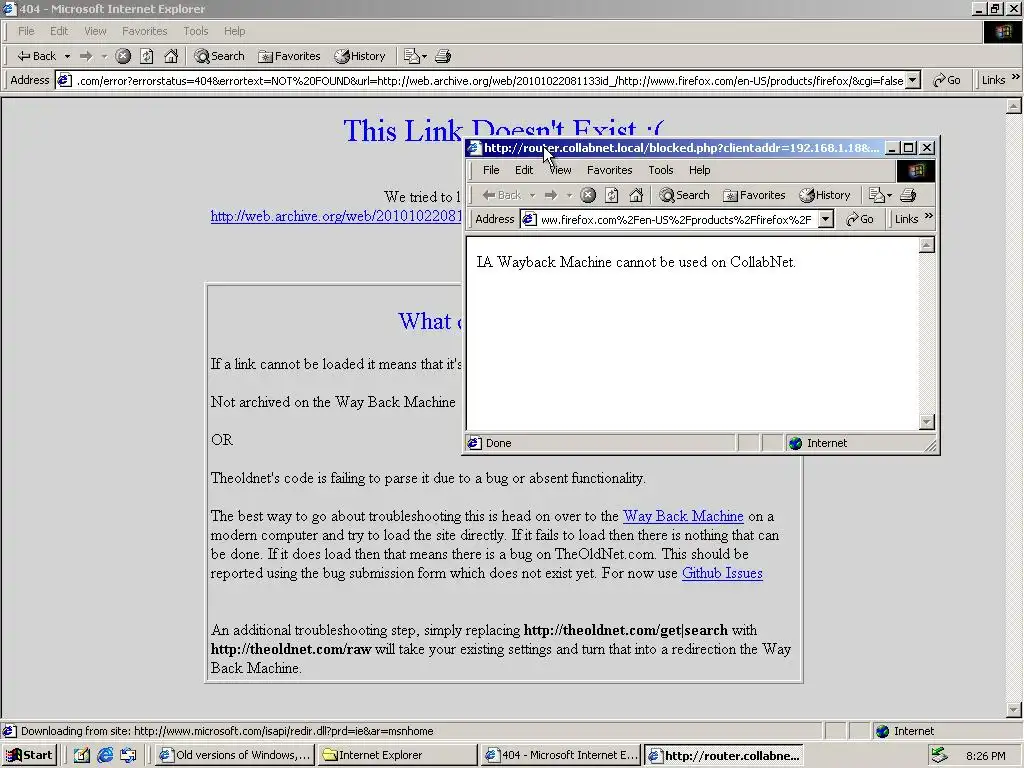Viewport: 1024px width, 768px height.
Task: Switch to Internet Explorer folder taskbar button
Action: click(398, 755)
